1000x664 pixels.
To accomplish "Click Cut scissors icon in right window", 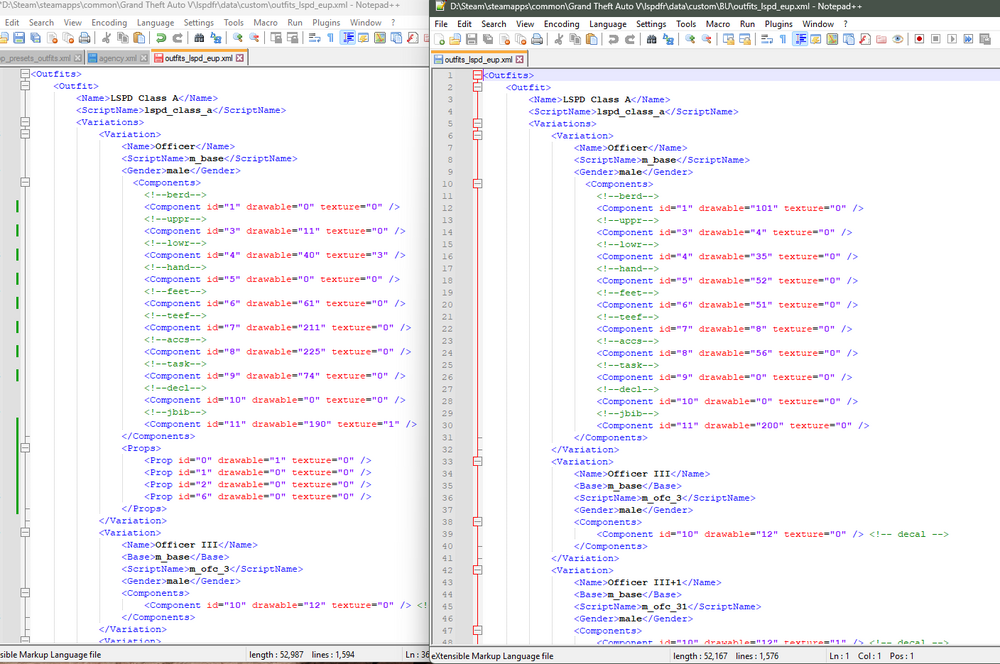I will [x=559, y=40].
